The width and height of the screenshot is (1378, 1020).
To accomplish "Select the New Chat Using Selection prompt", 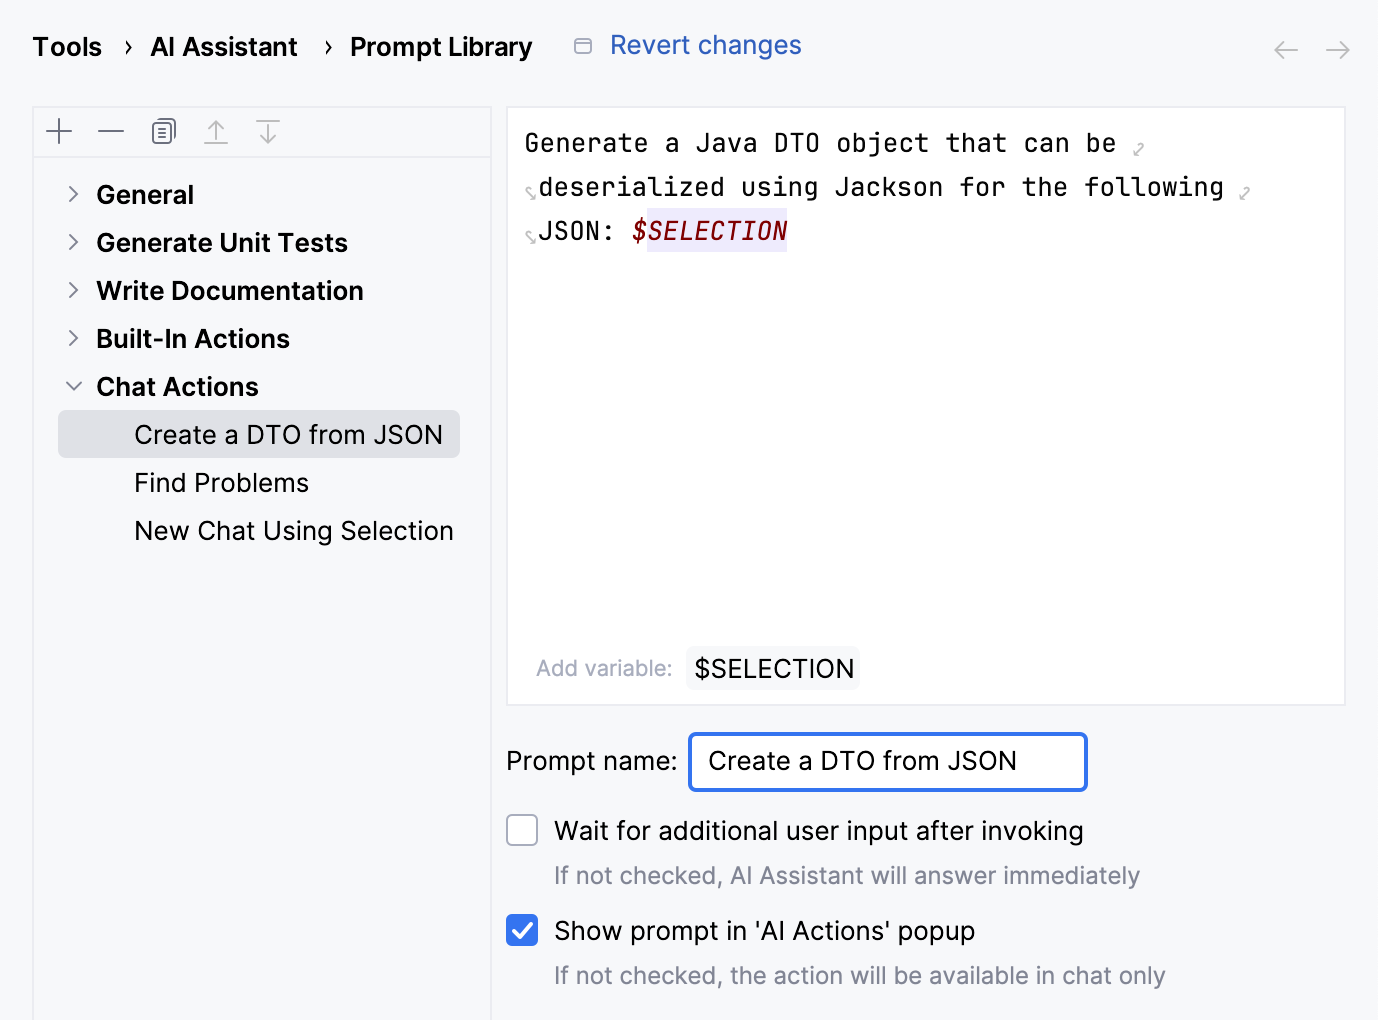I will [x=293, y=530].
